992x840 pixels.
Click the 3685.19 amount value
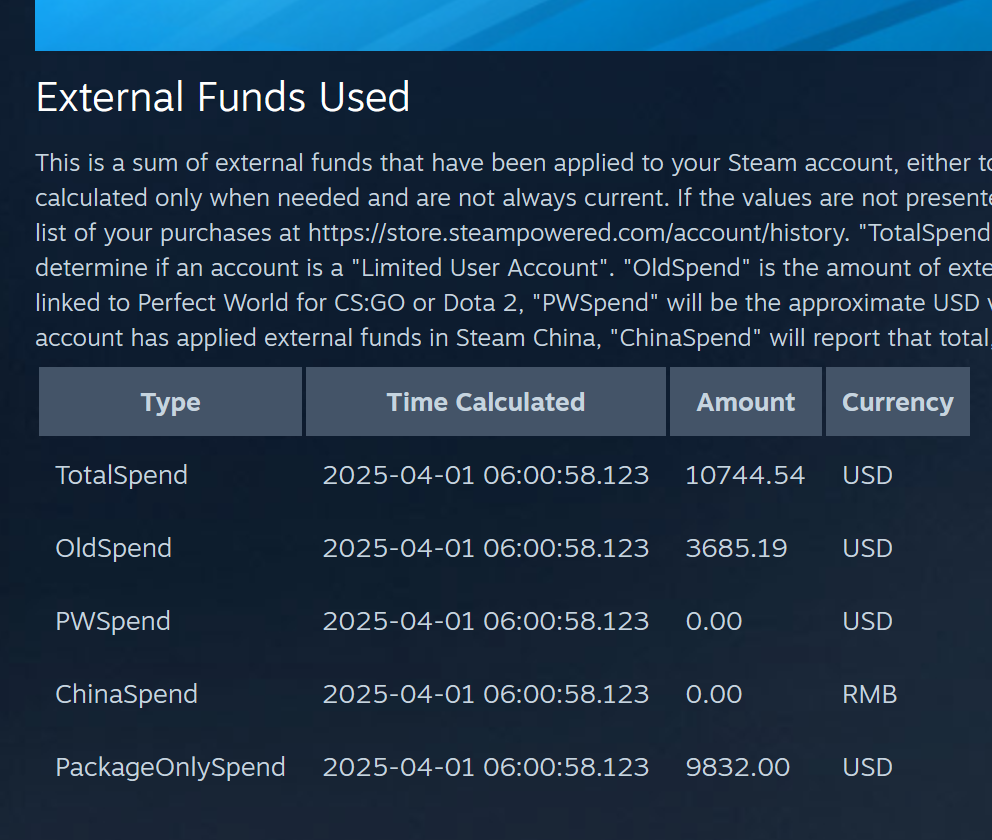tap(736, 548)
